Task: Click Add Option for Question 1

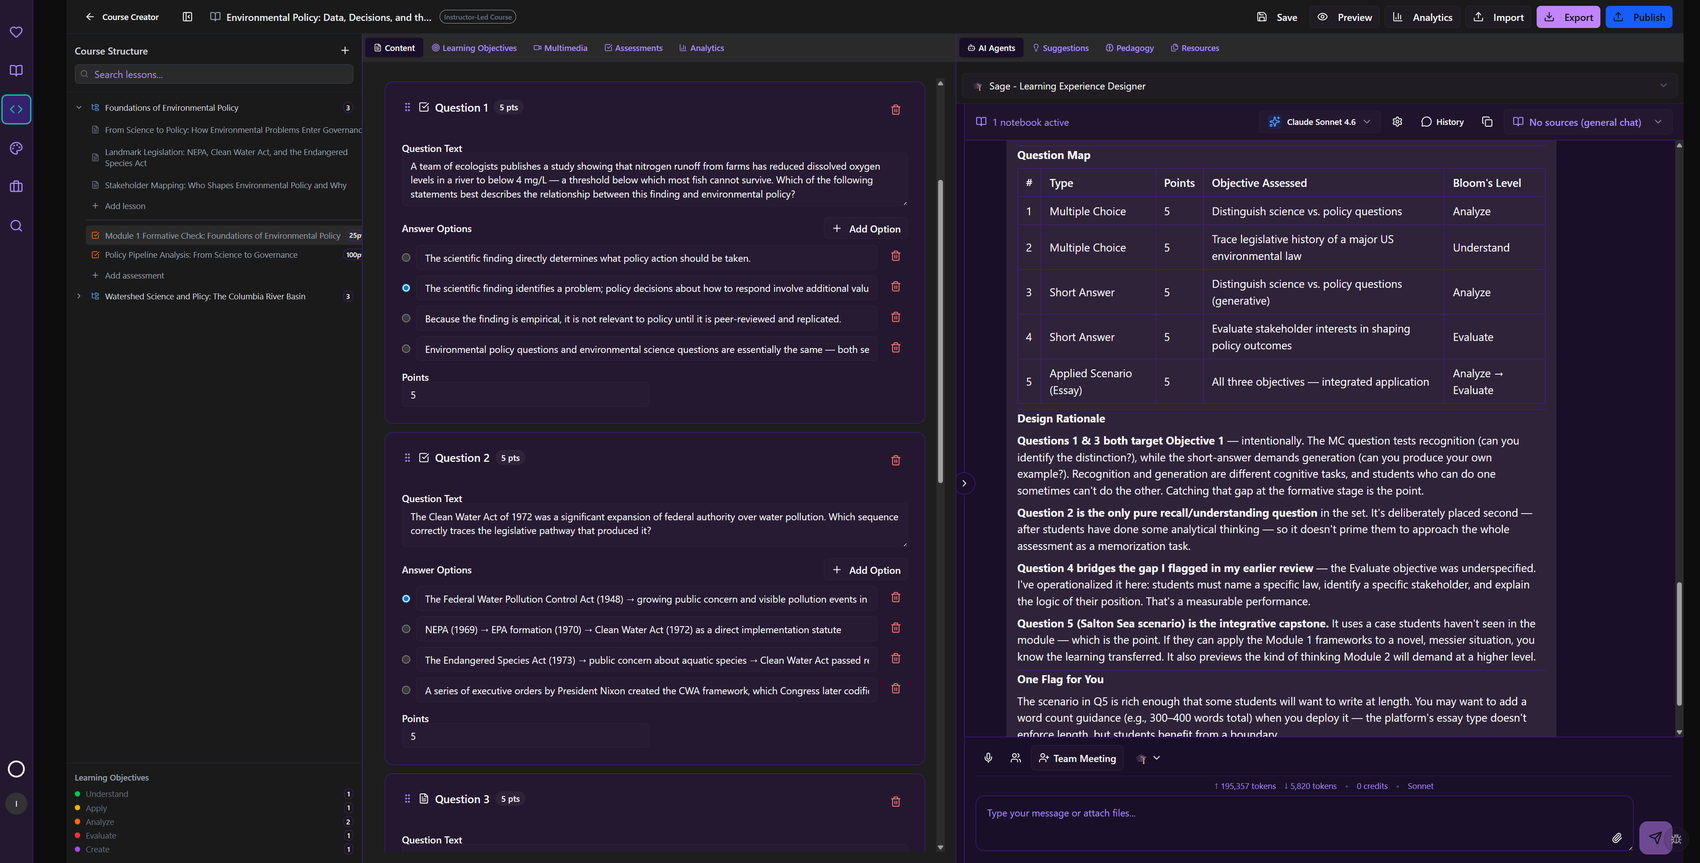Action: click(x=866, y=229)
